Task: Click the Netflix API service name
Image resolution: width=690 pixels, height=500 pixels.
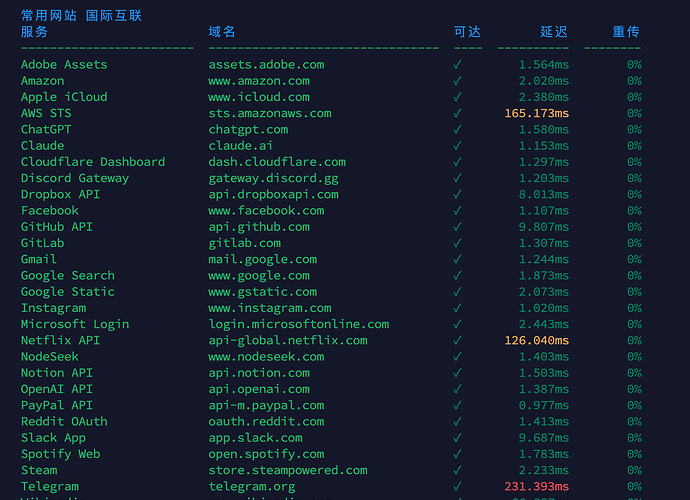Action: tap(60, 341)
